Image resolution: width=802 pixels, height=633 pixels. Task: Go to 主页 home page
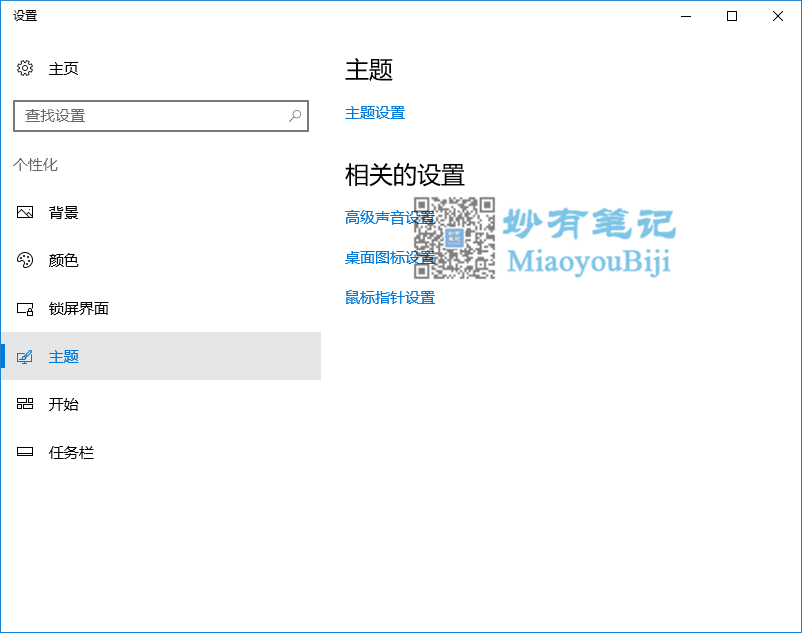click(x=63, y=69)
